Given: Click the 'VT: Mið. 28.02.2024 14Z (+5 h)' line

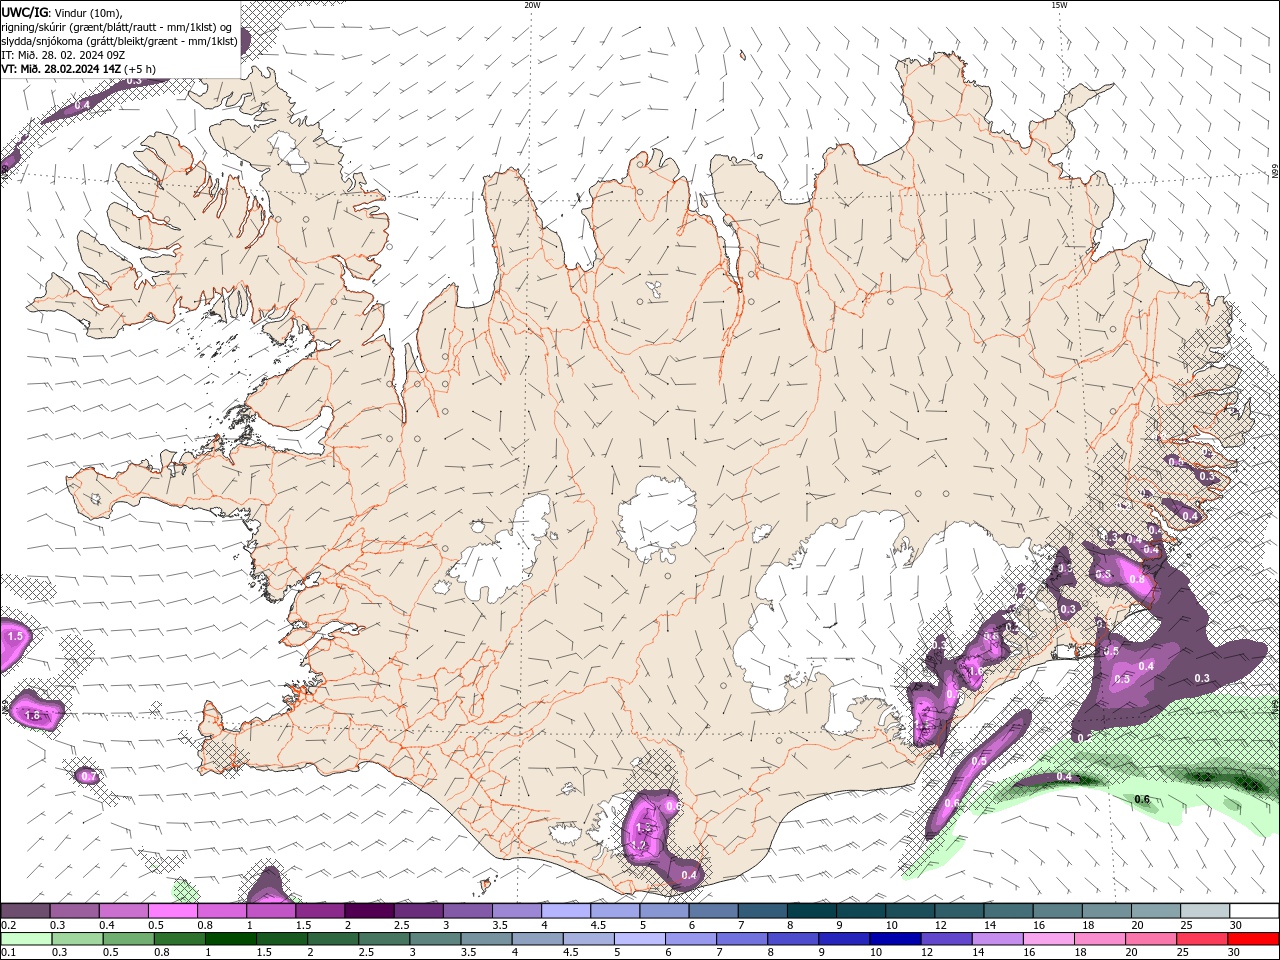Looking at the screenshot, I should tap(78, 69).
